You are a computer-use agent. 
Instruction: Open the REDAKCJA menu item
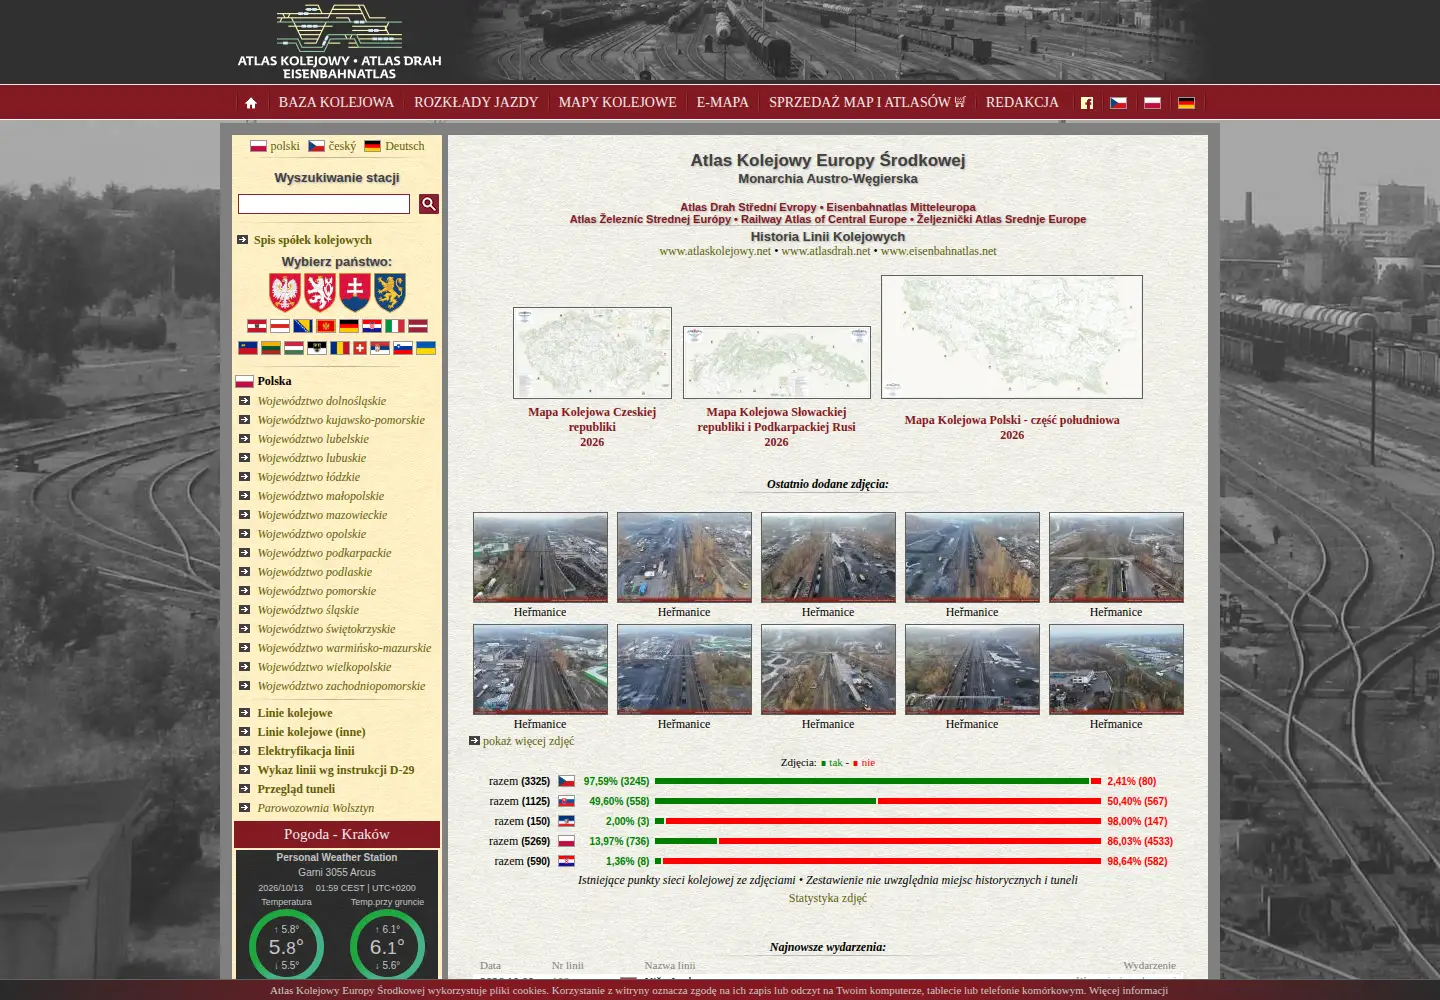(1022, 102)
